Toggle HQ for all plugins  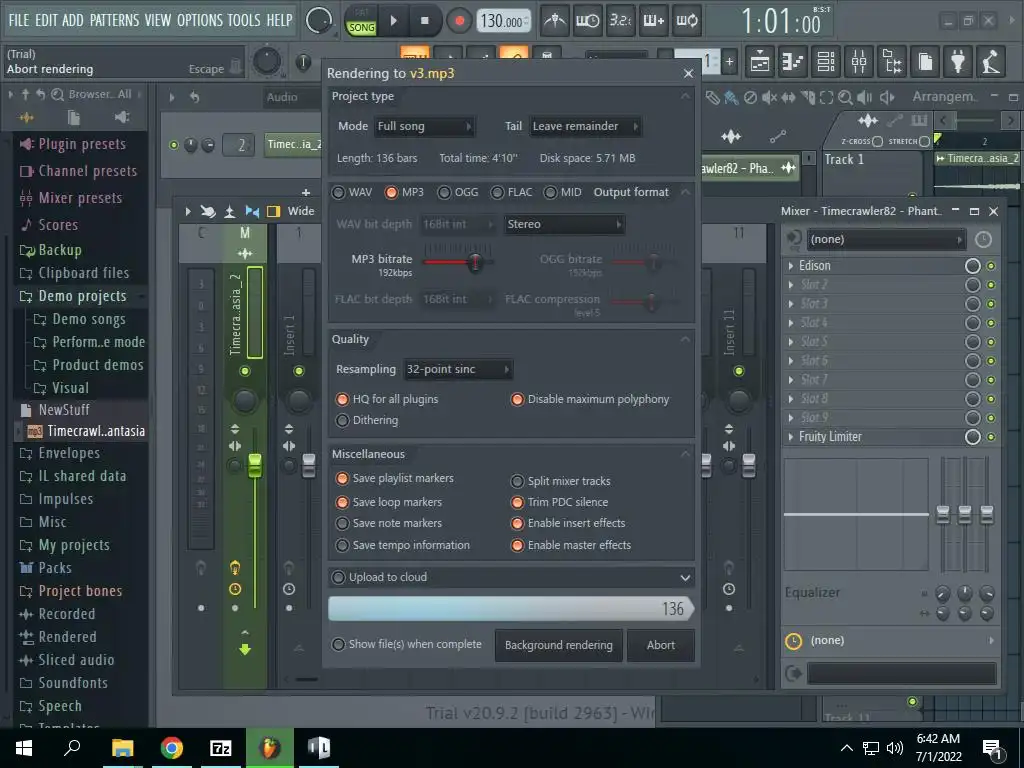click(x=387, y=399)
